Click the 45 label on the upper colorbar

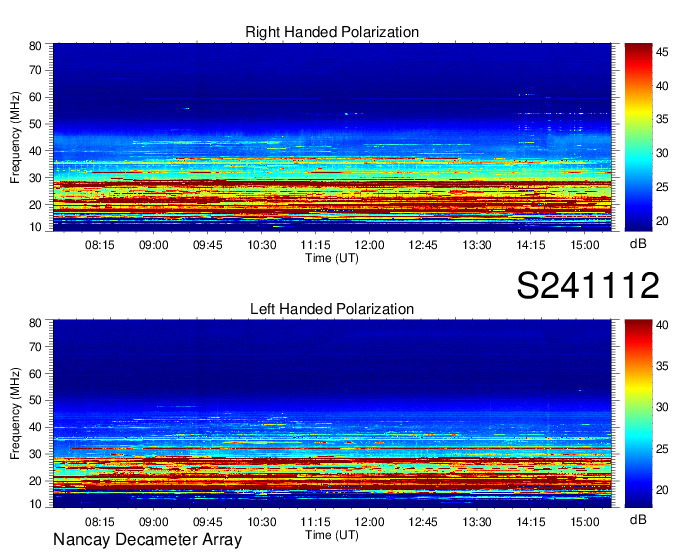(x=662, y=52)
